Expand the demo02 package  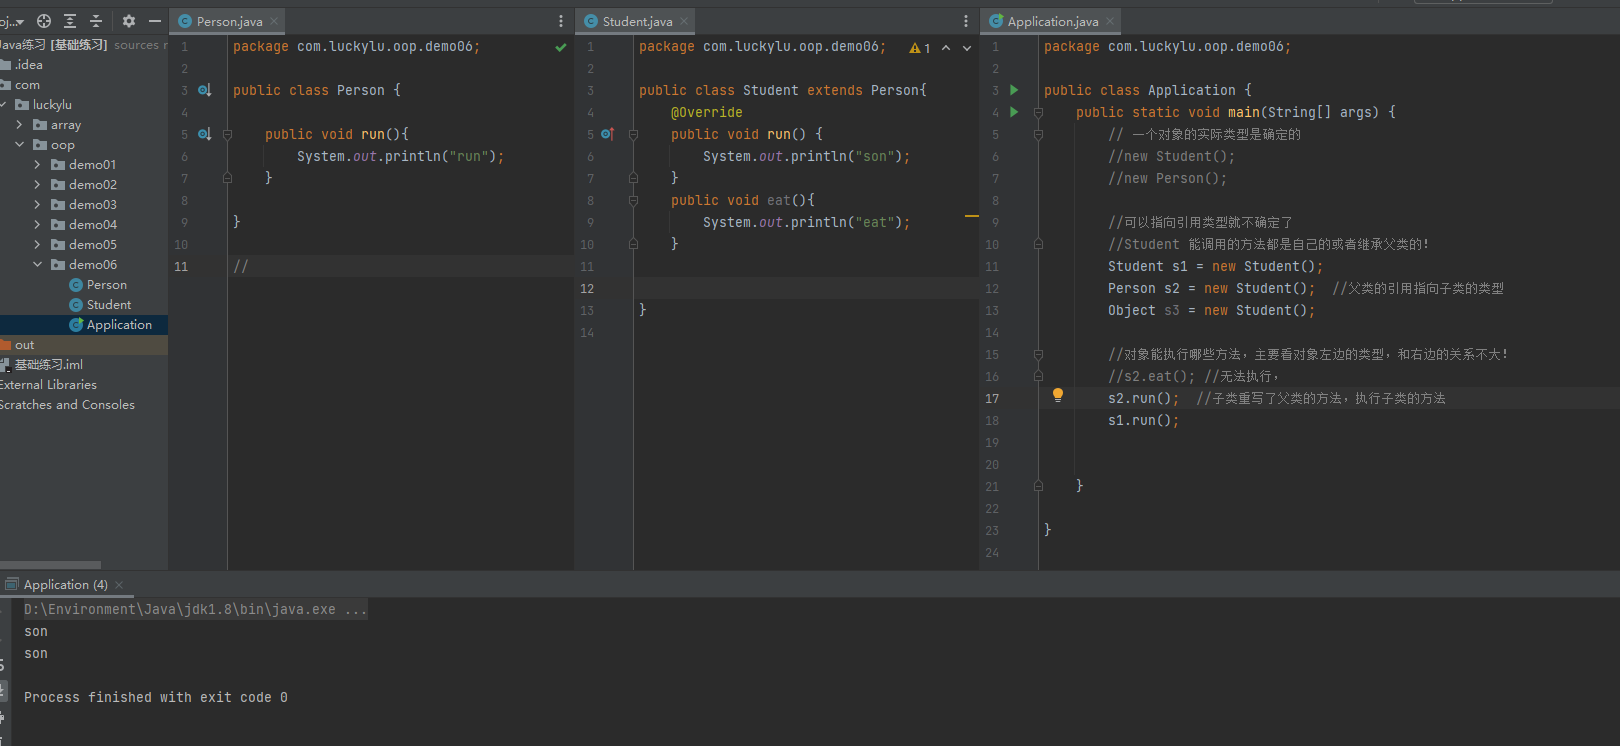[37, 185]
